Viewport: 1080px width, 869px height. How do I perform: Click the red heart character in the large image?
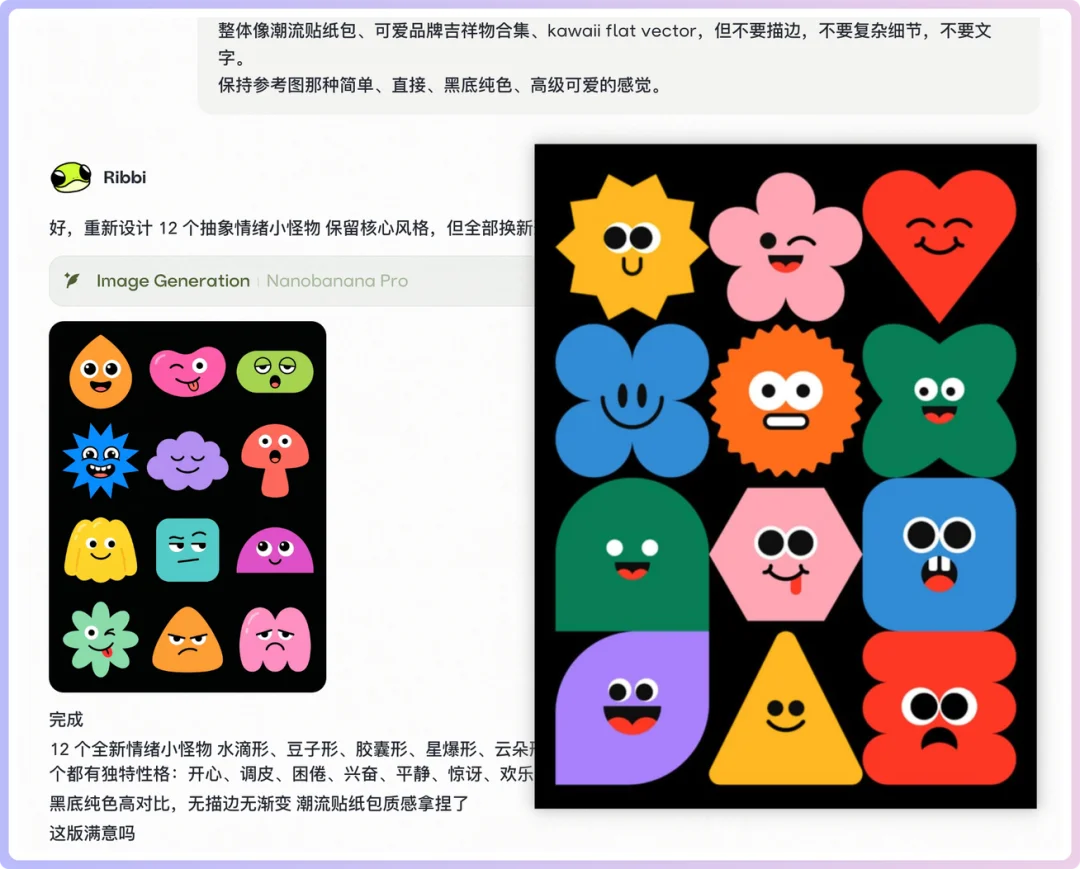point(939,238)
